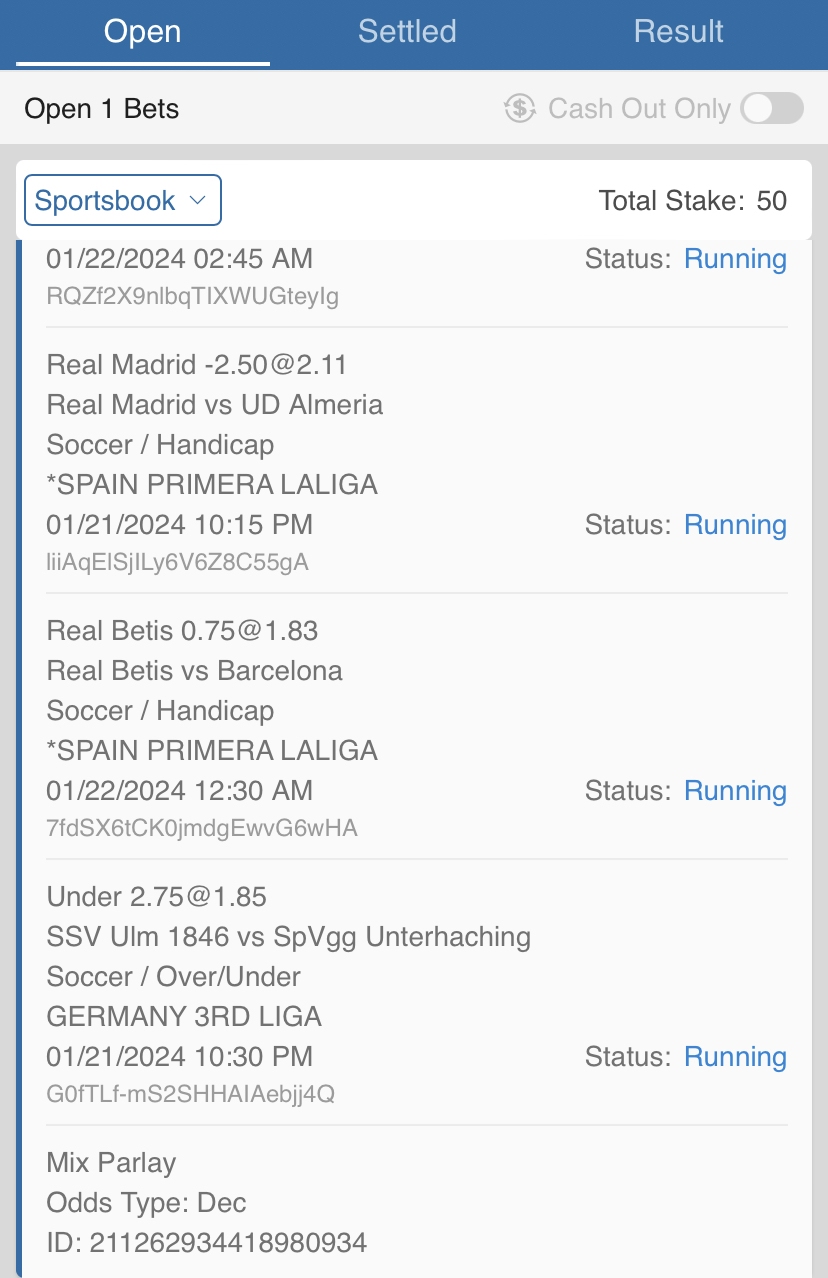
Task: Select SSV Ulm 1846 vs SpVgg Unterhaching match
Action: click(x=289, y=937)
